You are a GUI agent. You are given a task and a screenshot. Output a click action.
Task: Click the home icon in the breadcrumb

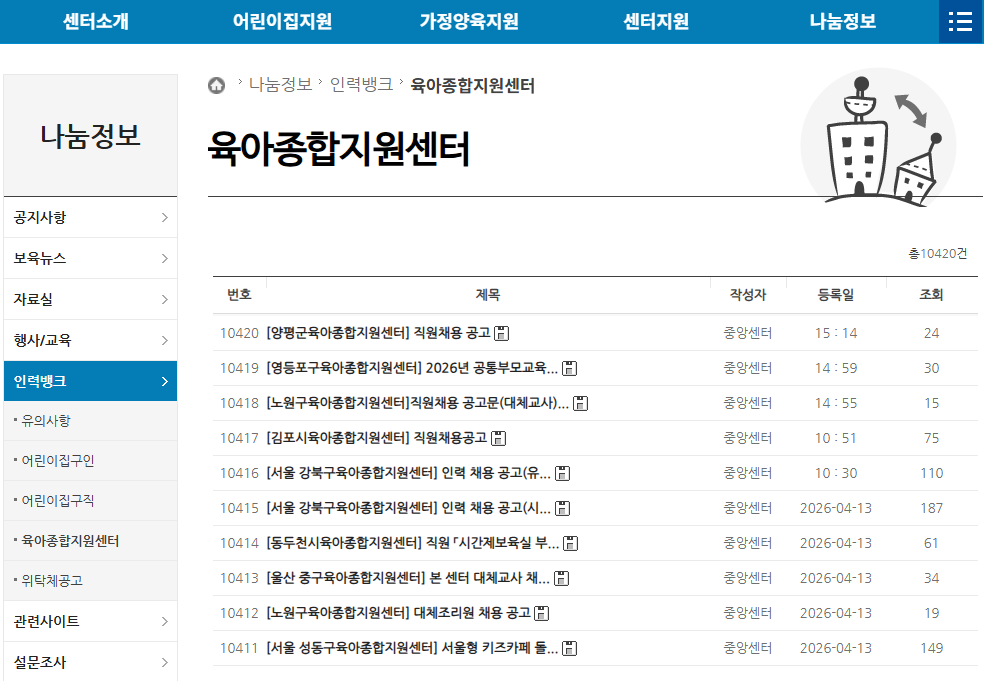(x=219, y=85)
